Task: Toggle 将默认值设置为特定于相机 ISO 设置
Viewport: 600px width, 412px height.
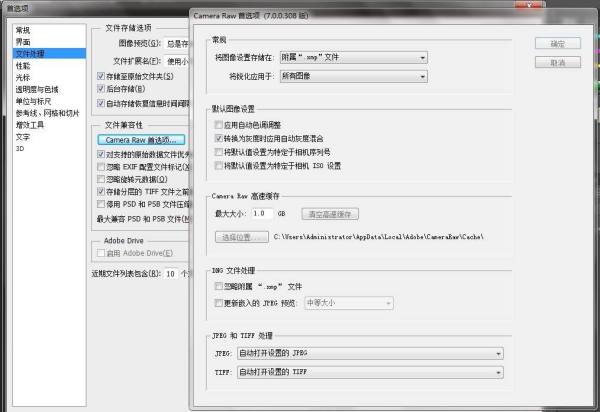Action: [218, 166]
